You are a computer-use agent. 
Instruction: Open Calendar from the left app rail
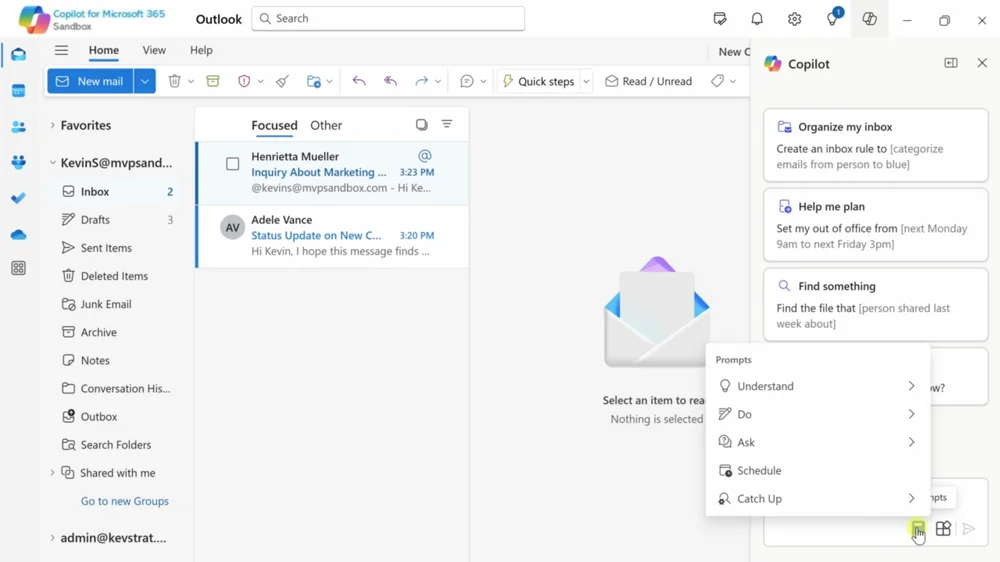coord(18,91)
